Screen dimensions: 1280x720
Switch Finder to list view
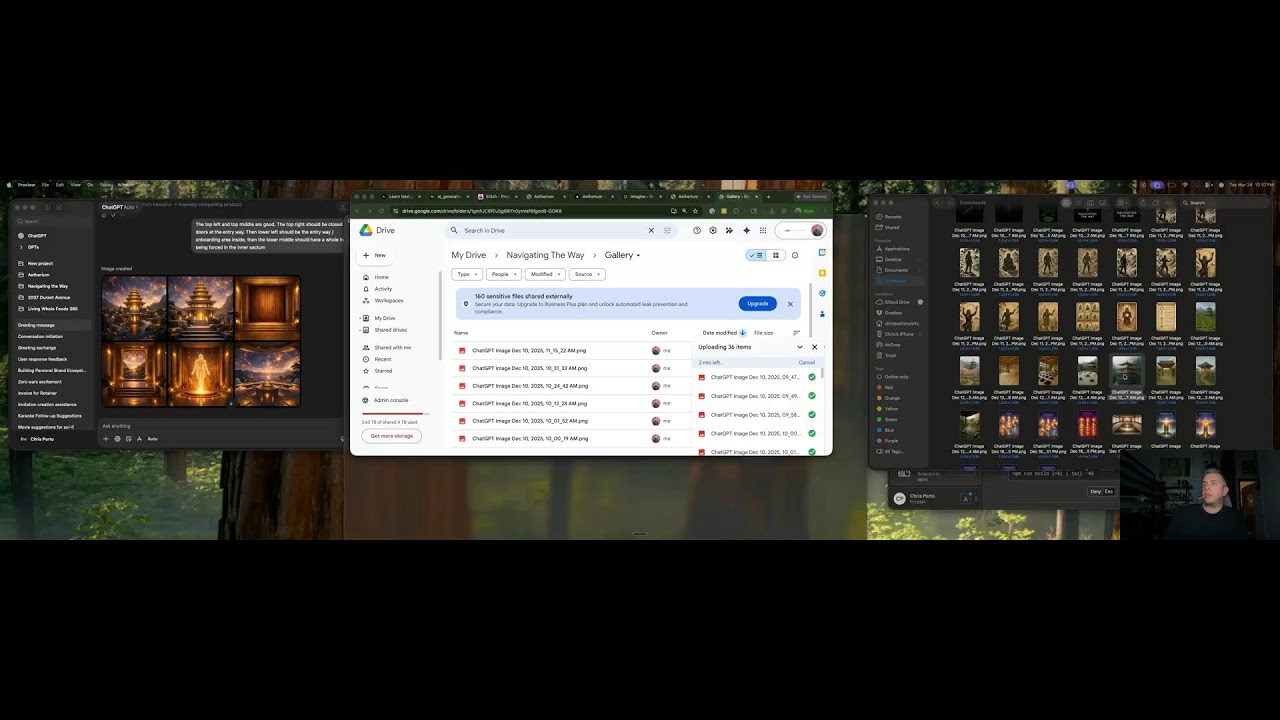1078,203
